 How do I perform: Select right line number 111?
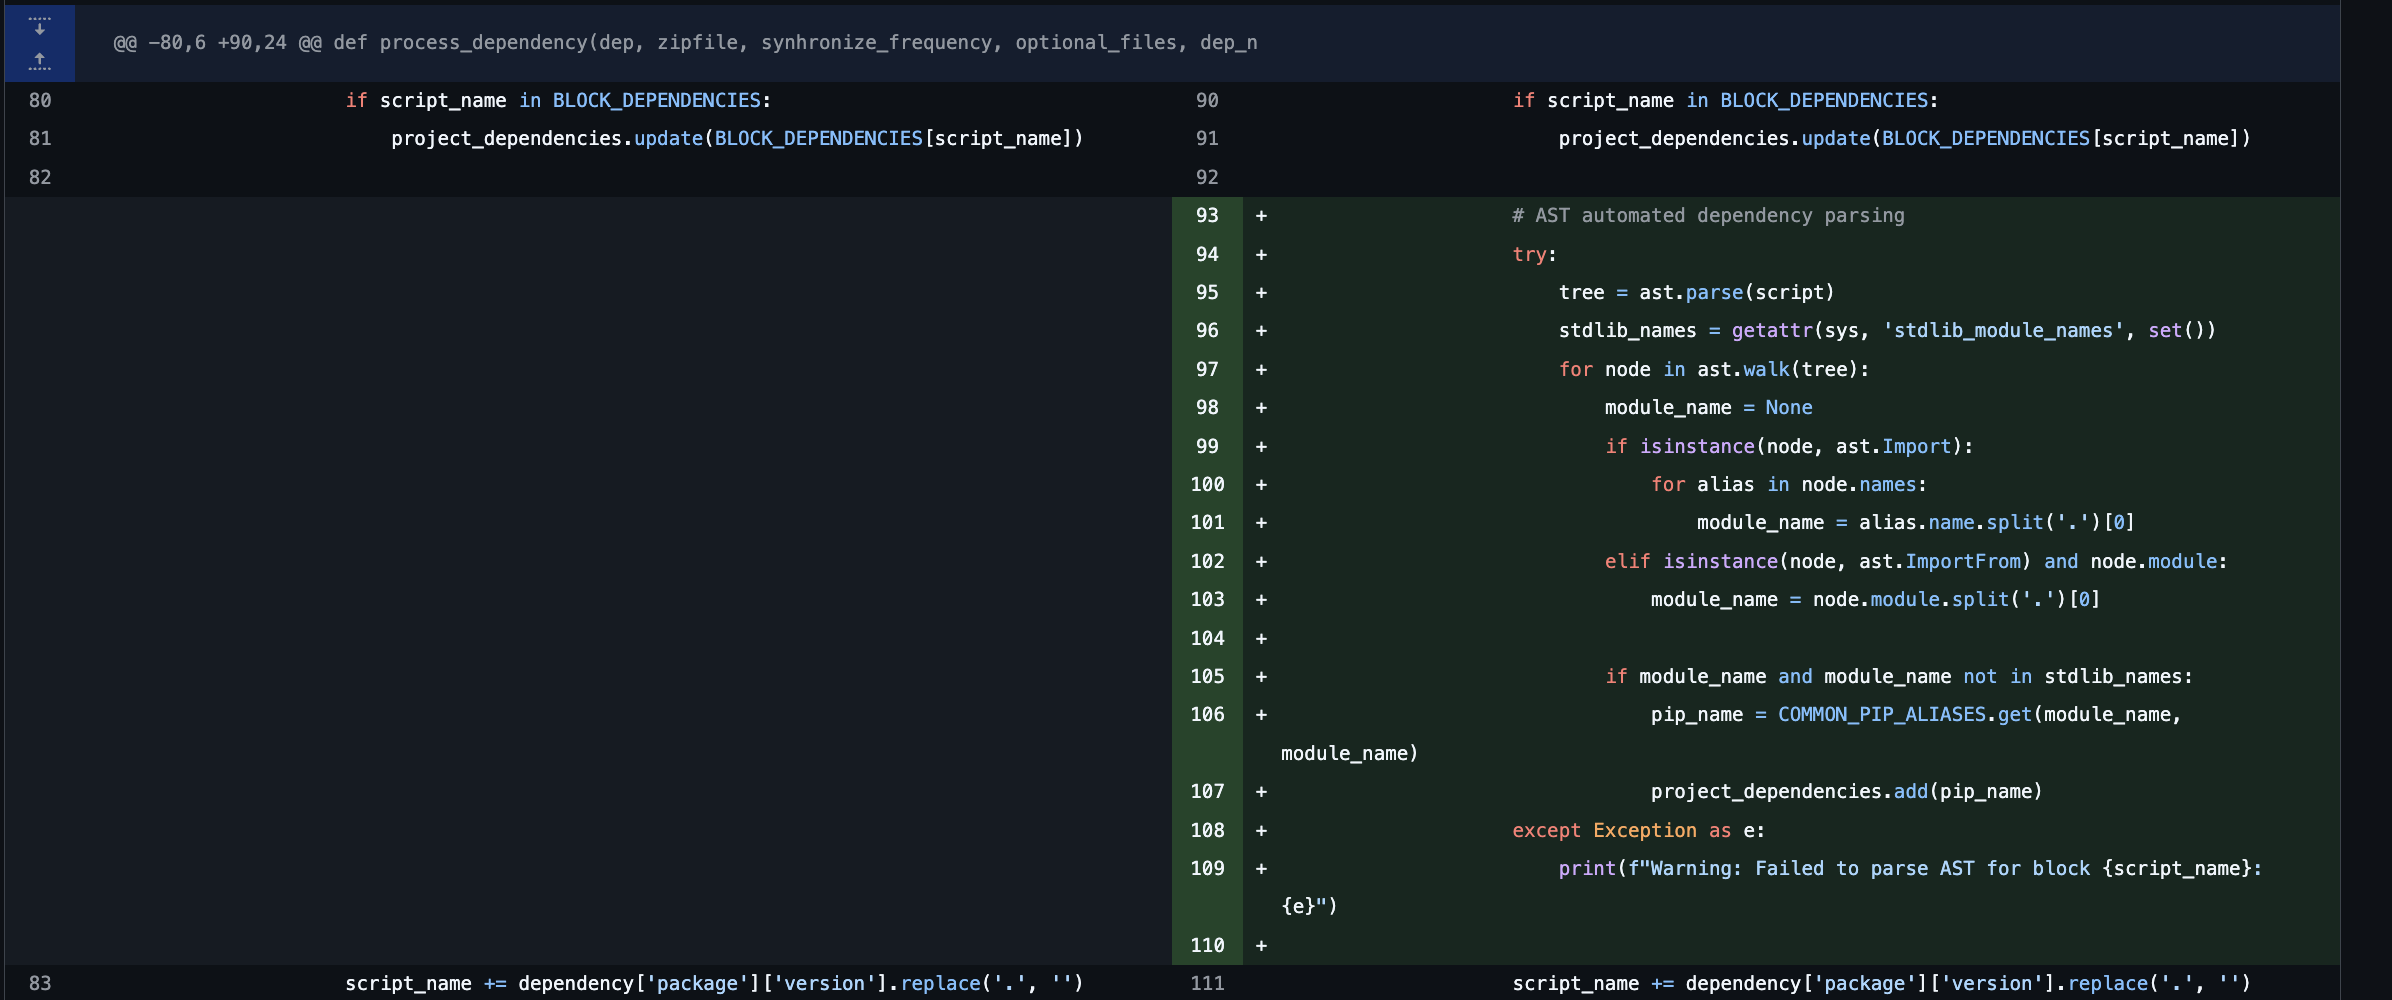[1207, 983]
